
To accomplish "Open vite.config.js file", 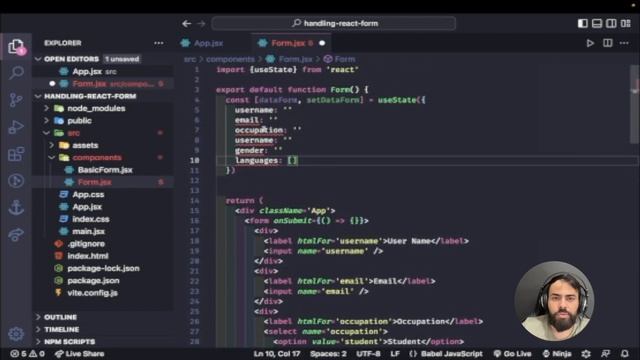I will 92,293.
